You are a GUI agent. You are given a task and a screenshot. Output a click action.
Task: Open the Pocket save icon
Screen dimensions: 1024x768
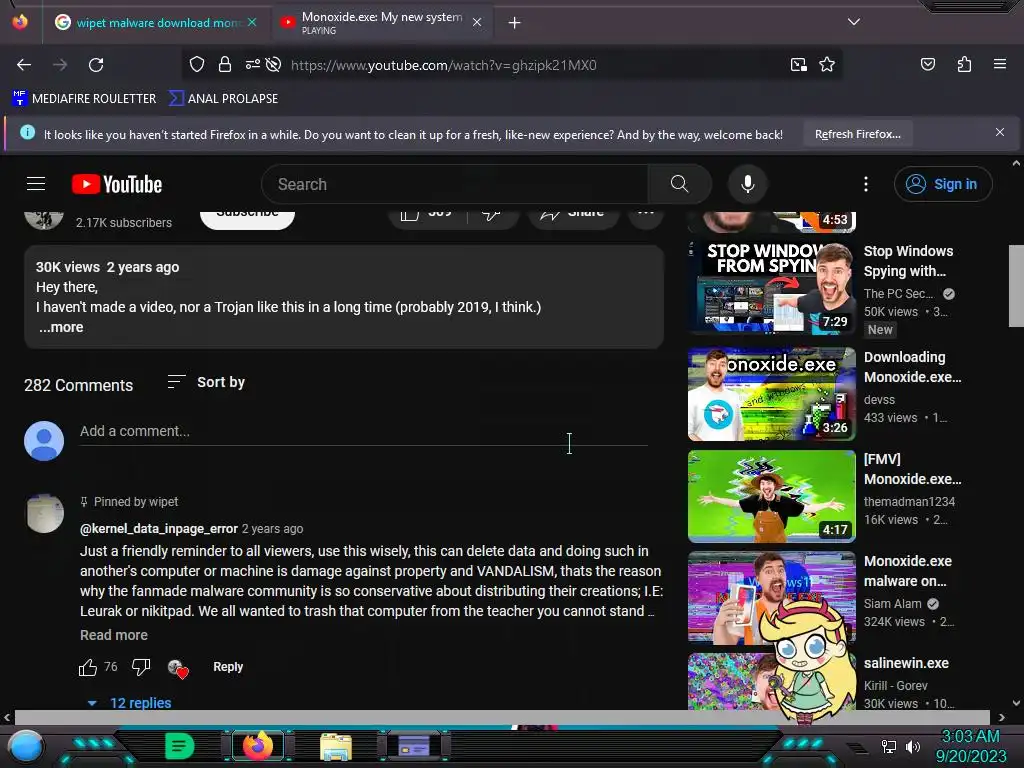point(927,64)
